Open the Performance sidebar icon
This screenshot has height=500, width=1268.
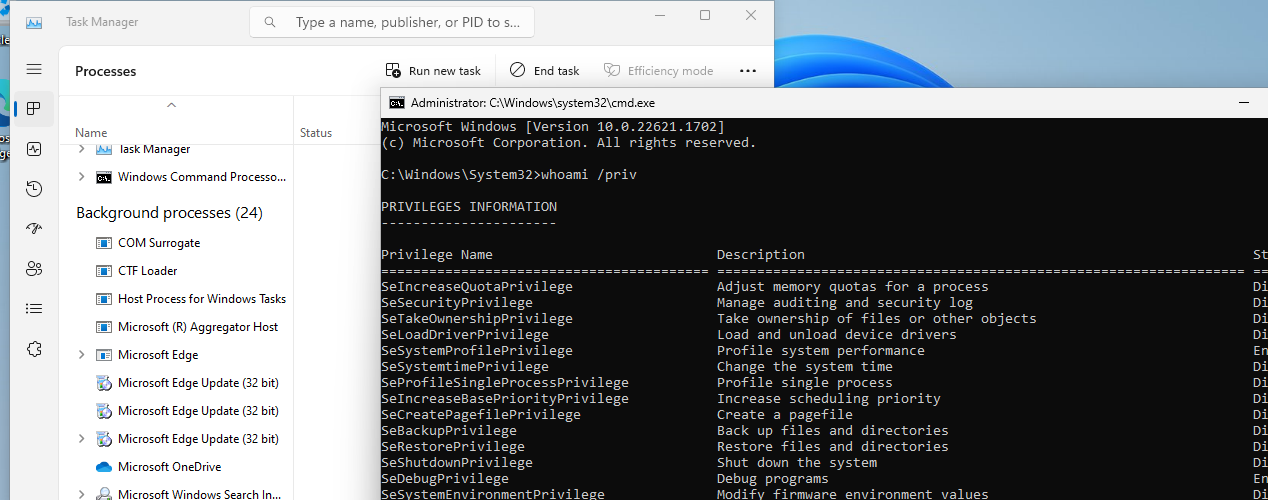[34, 149]
